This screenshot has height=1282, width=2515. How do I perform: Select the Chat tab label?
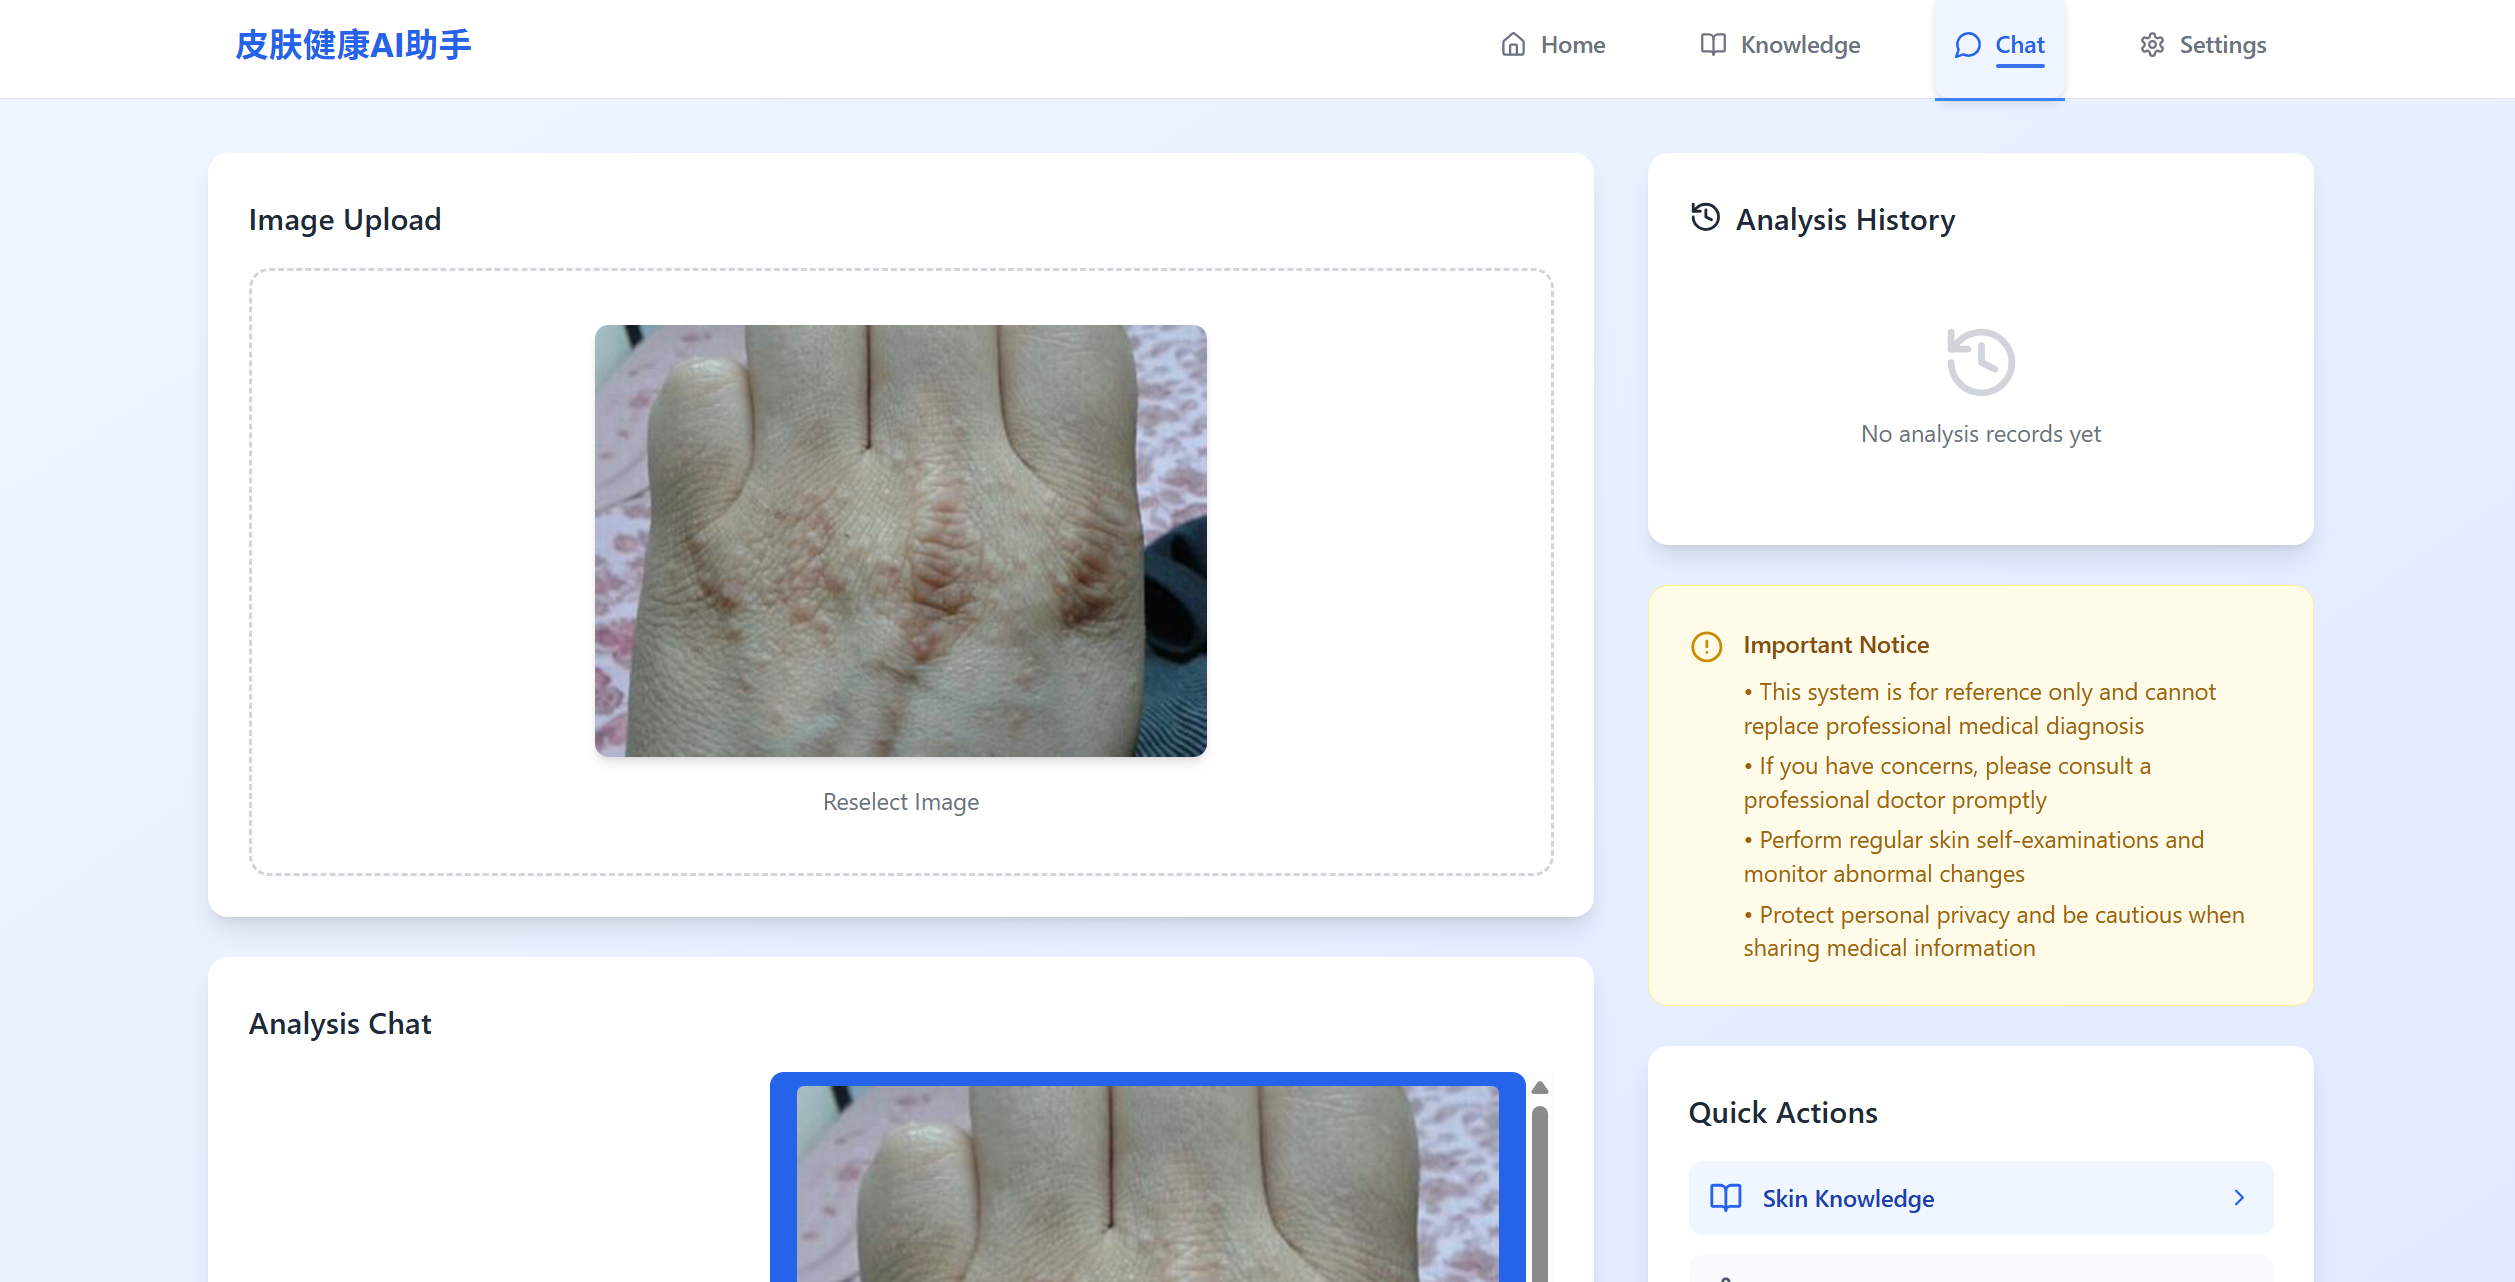pyautogui.click(x=2019, y=45)
